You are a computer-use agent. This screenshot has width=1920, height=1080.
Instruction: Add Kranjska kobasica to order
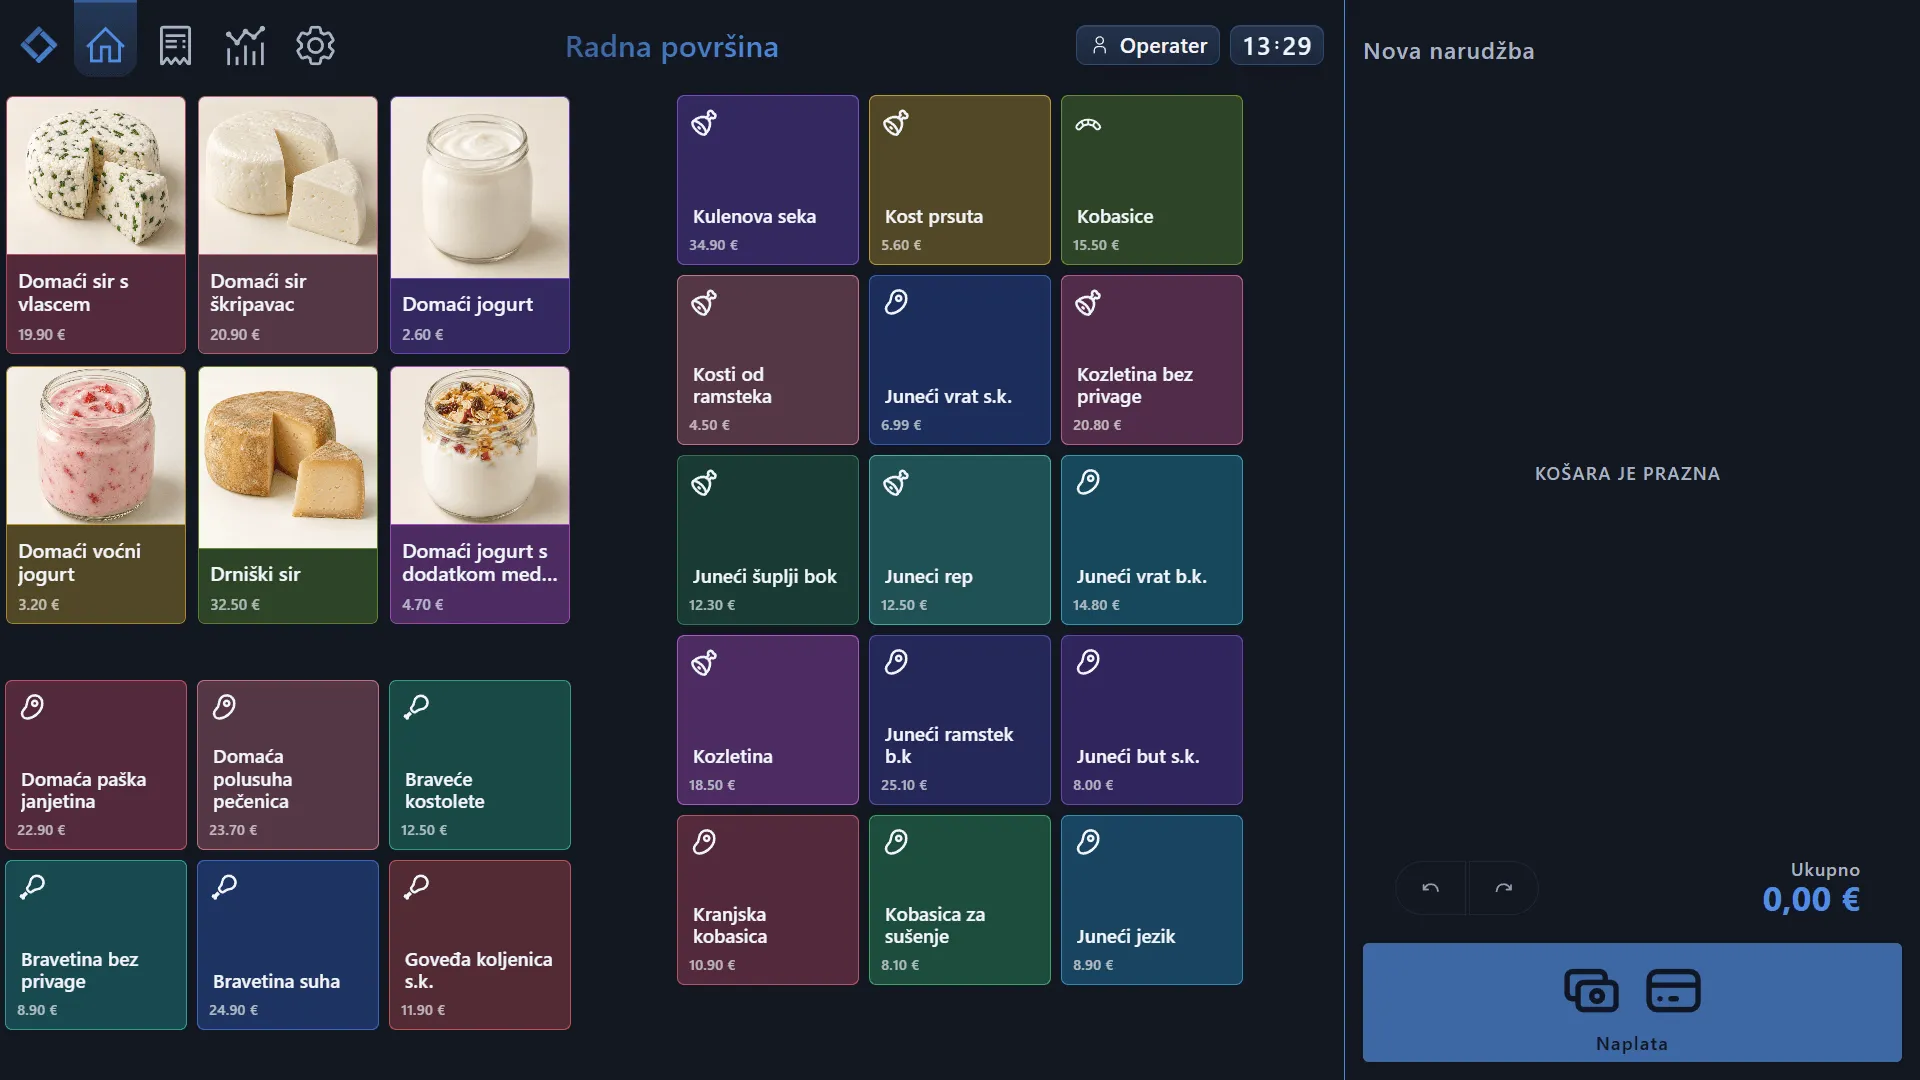(768, 900)
